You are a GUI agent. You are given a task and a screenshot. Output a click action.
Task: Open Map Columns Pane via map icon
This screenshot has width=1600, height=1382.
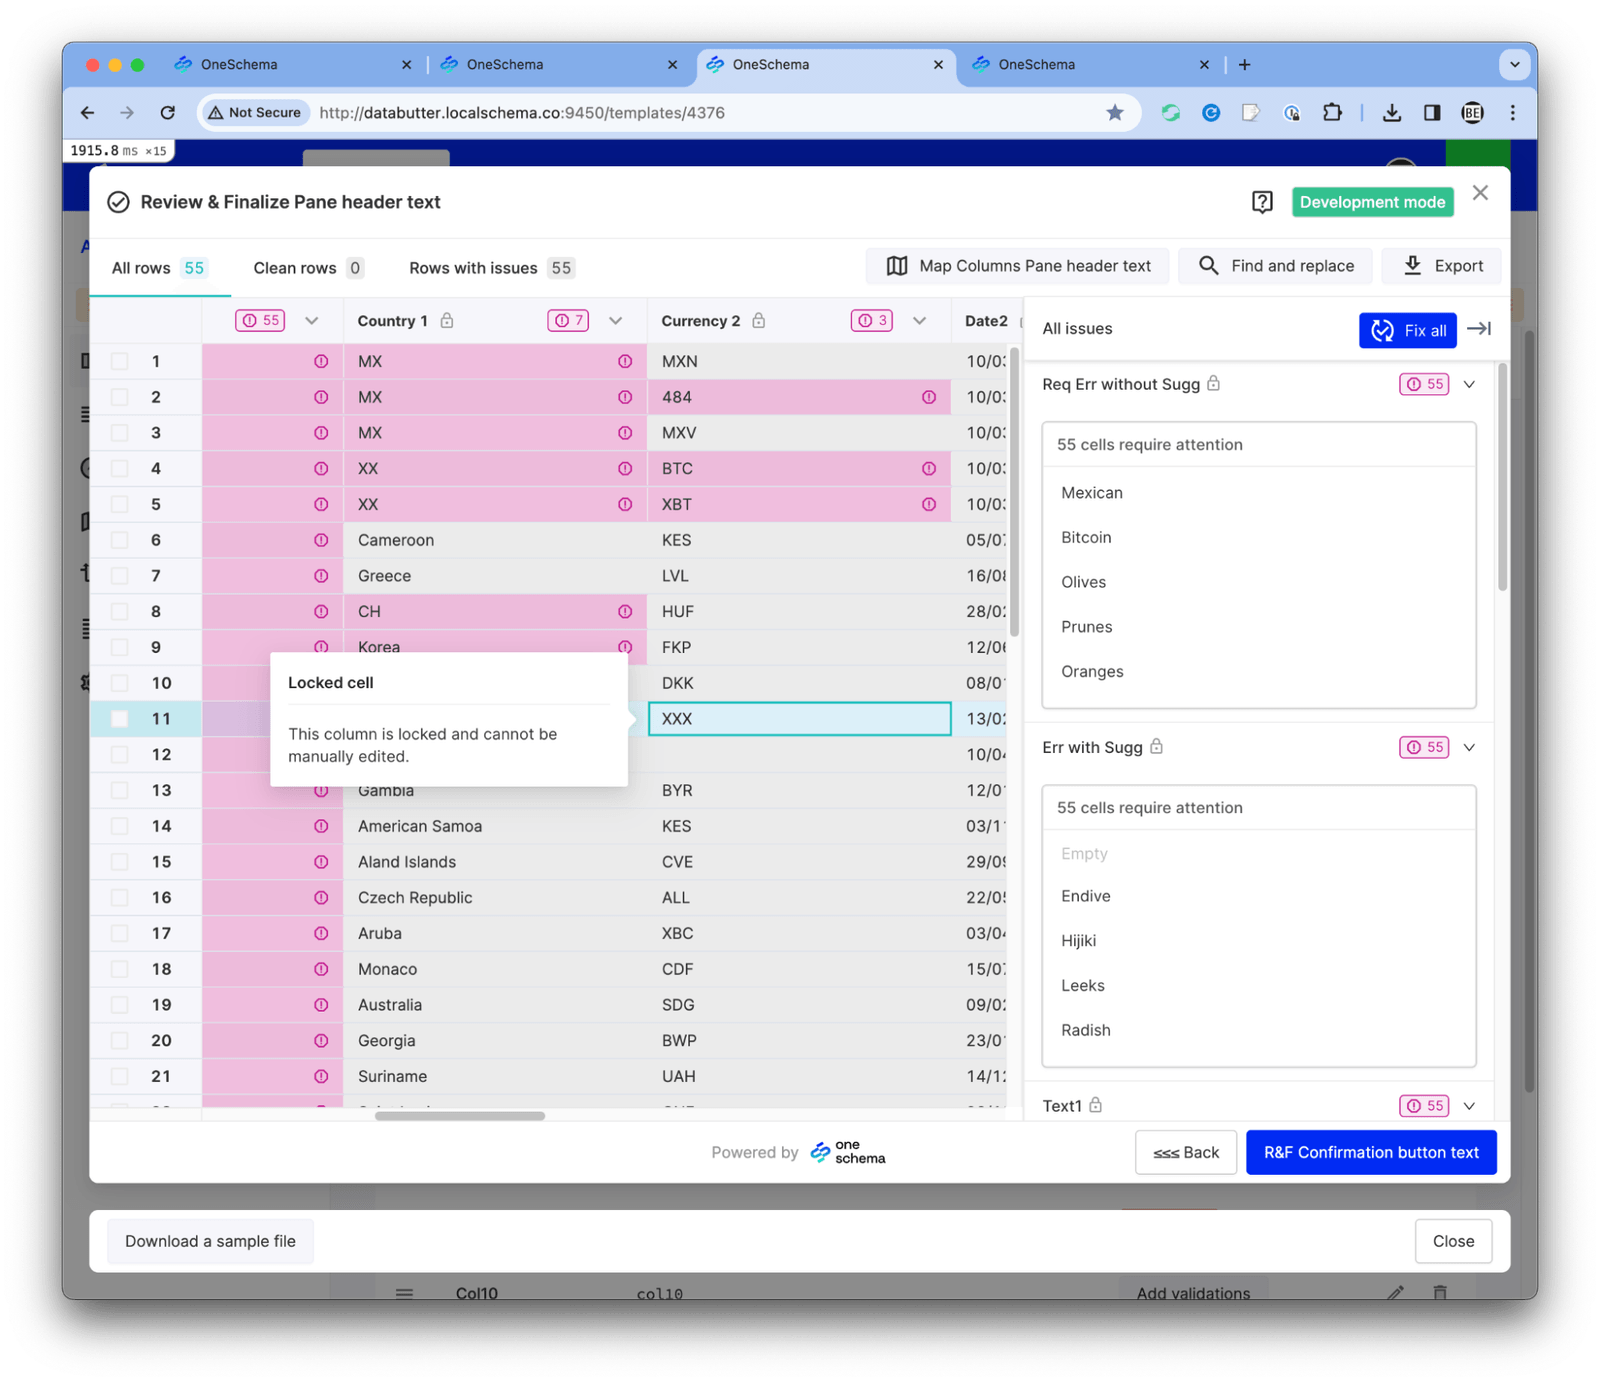(898, 266)
